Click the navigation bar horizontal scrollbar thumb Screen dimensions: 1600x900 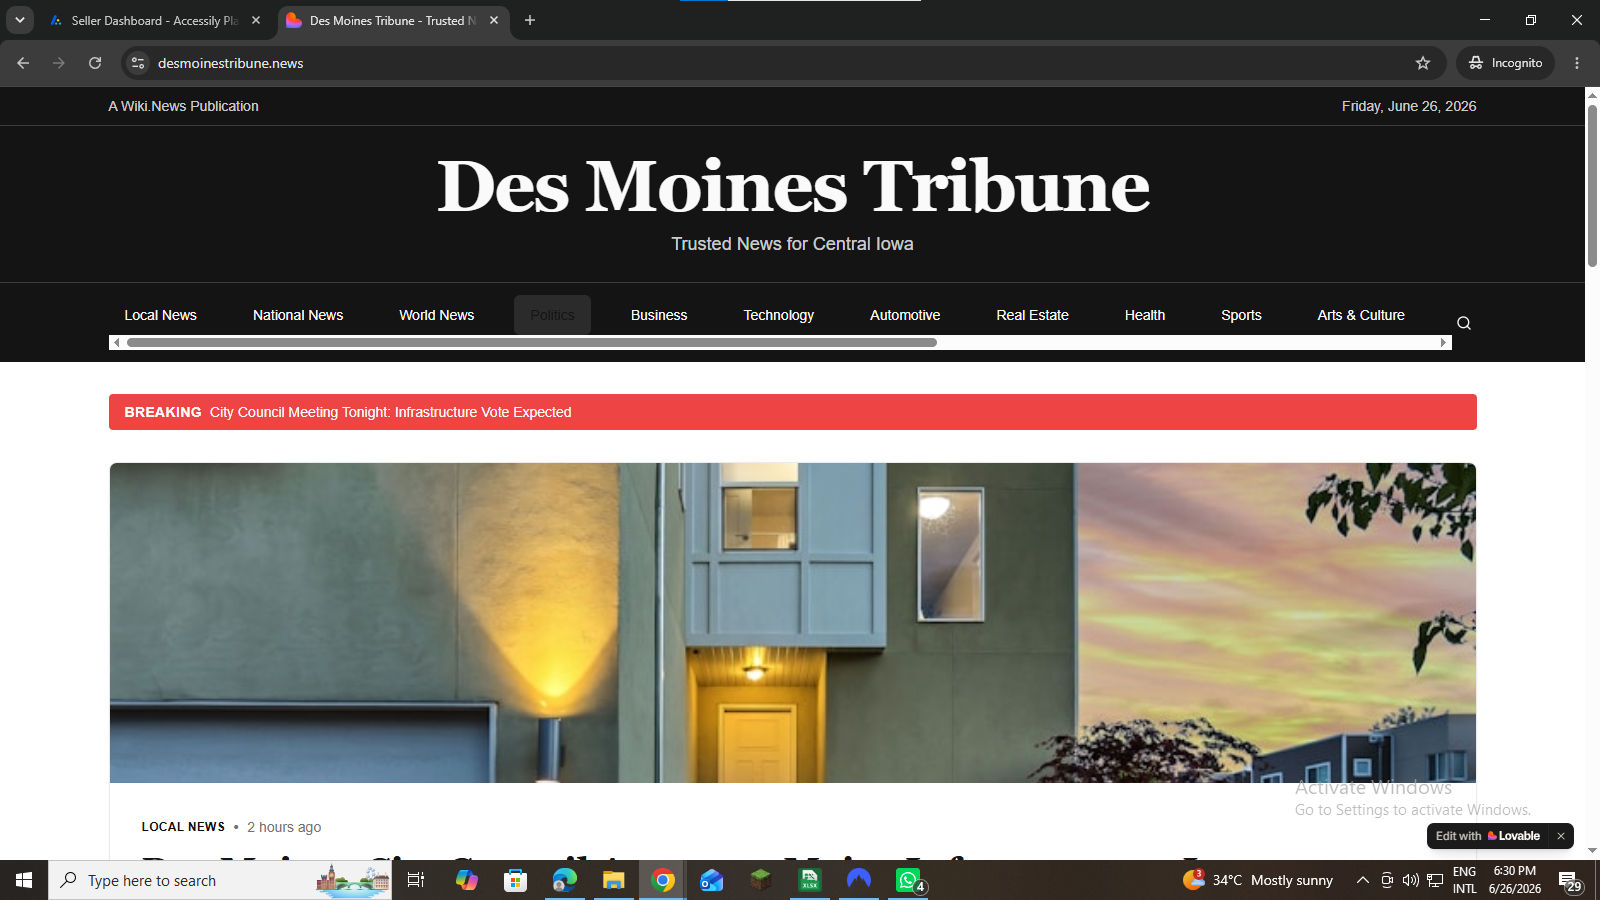pyautogui.click(x=532, y=343)
